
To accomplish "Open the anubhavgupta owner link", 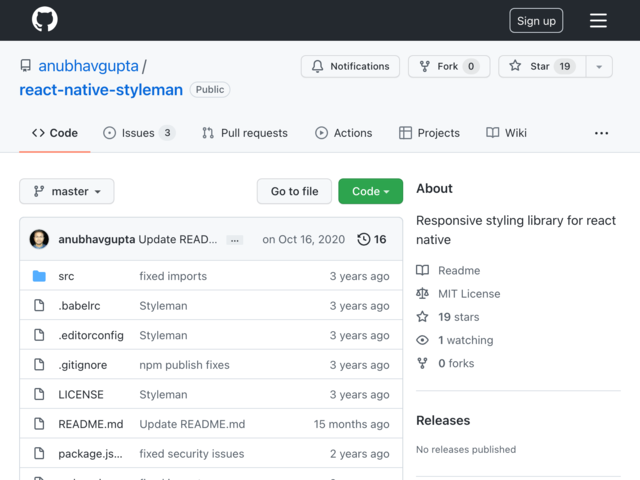I will (x=88, y=66).
